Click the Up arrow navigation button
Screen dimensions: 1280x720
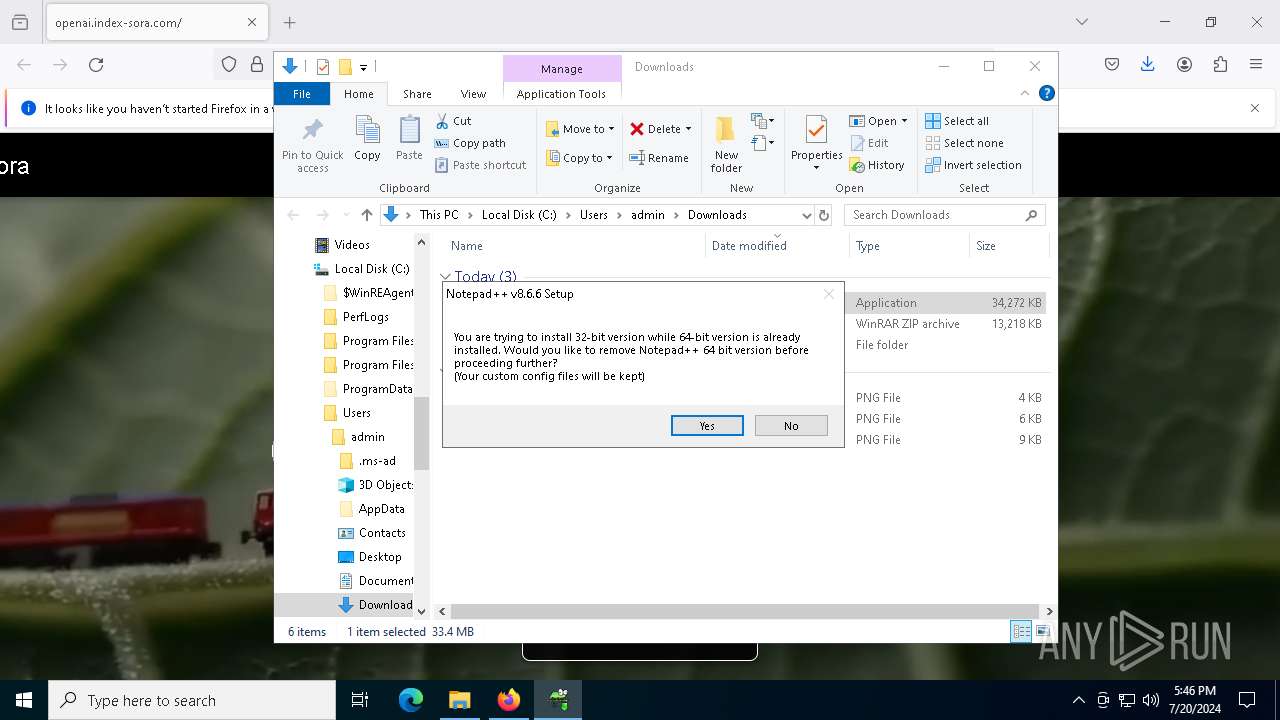coord(367,215)
